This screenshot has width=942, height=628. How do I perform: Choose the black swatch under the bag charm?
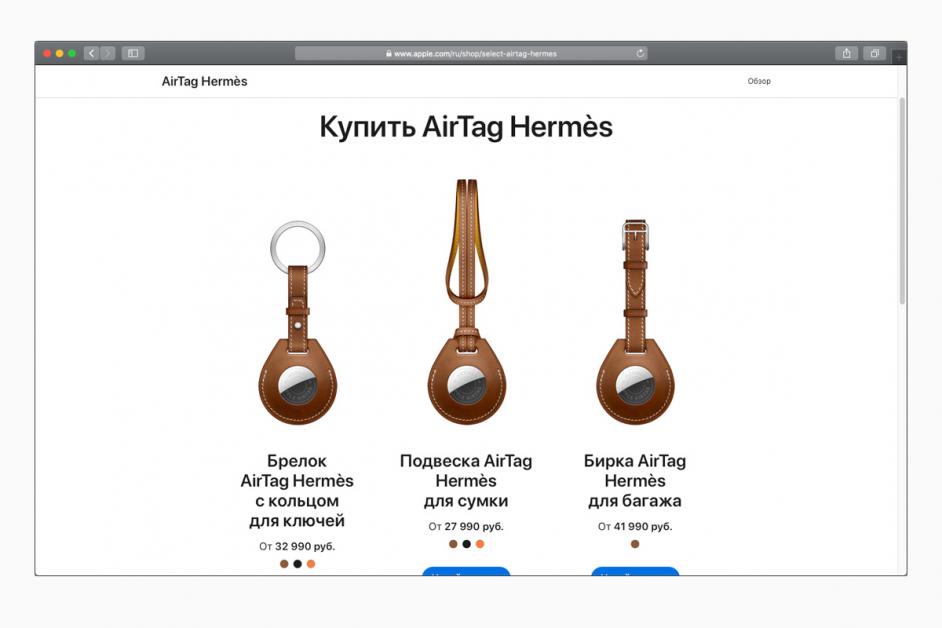pos(466,544)
